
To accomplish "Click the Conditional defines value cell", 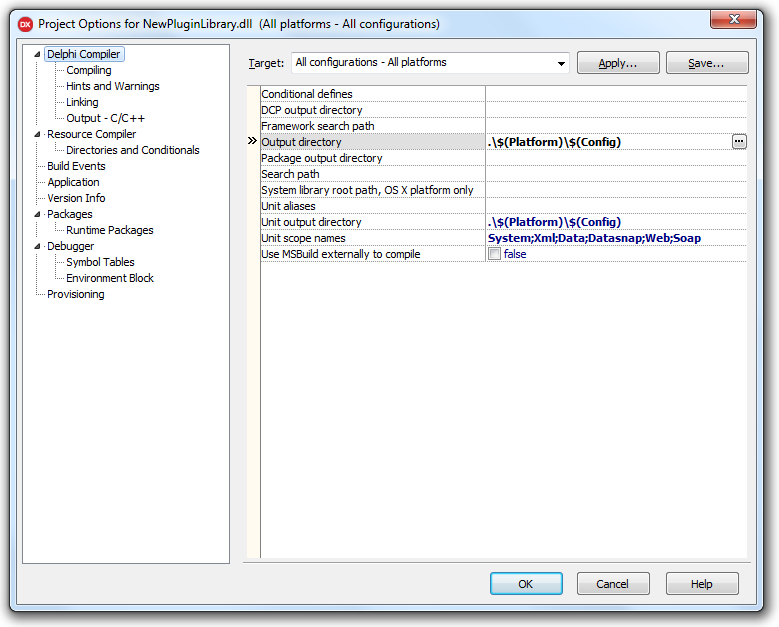I will point(616,94).
